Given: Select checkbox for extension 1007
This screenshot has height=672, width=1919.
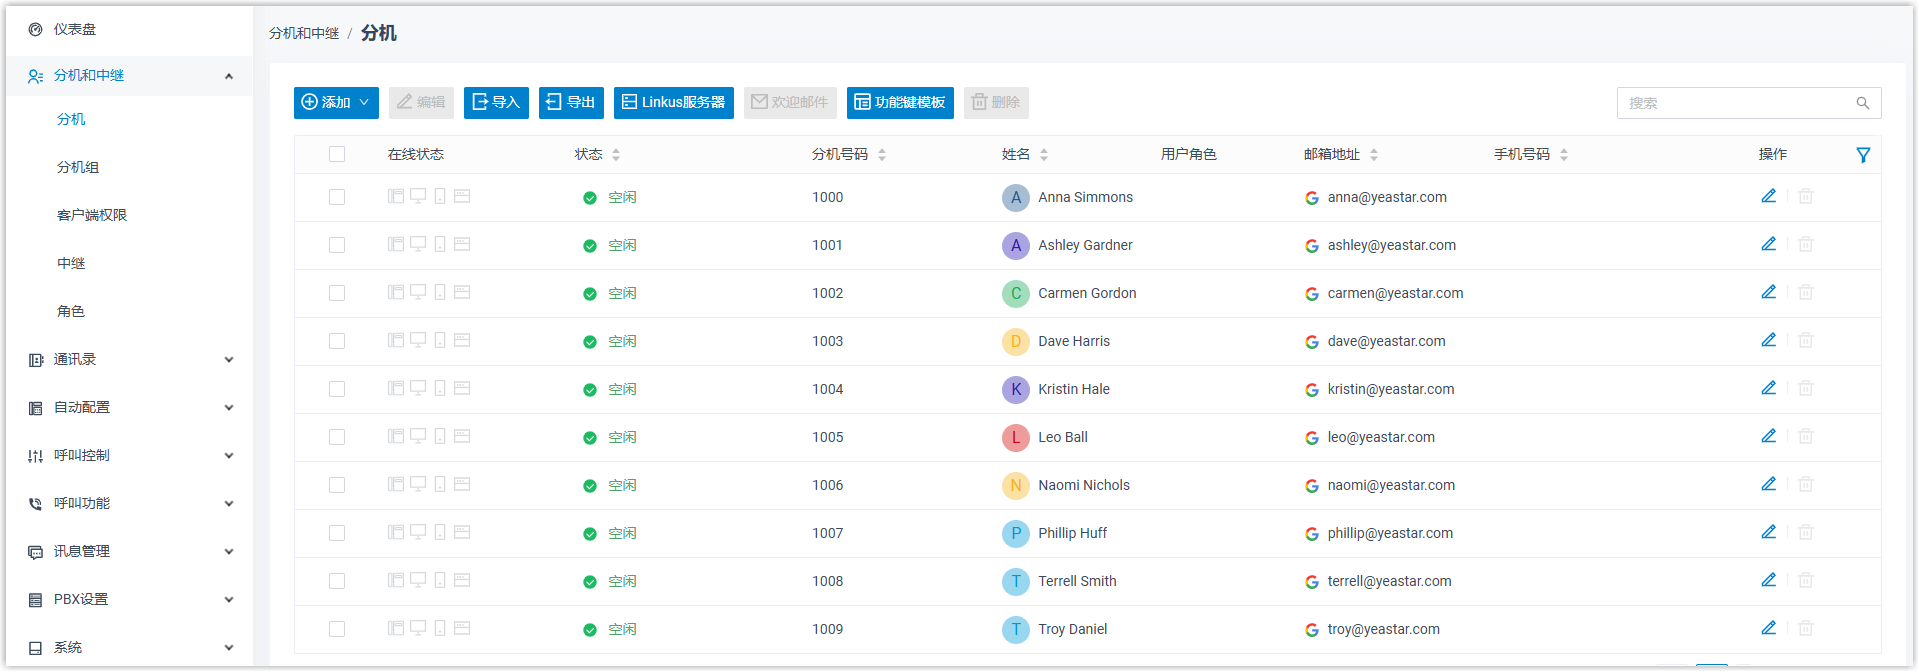Looking at the screenshot, I should pyautogui.click(x=337, y=533).
